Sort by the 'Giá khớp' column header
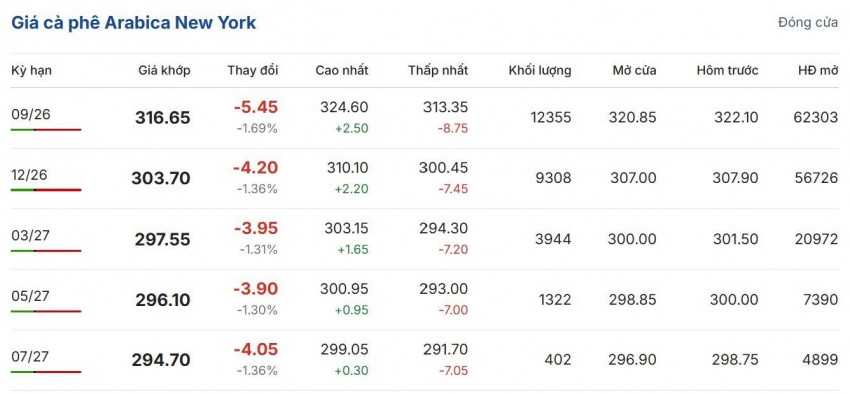Viewport: 850px width, 394px height. click(164, 70)
